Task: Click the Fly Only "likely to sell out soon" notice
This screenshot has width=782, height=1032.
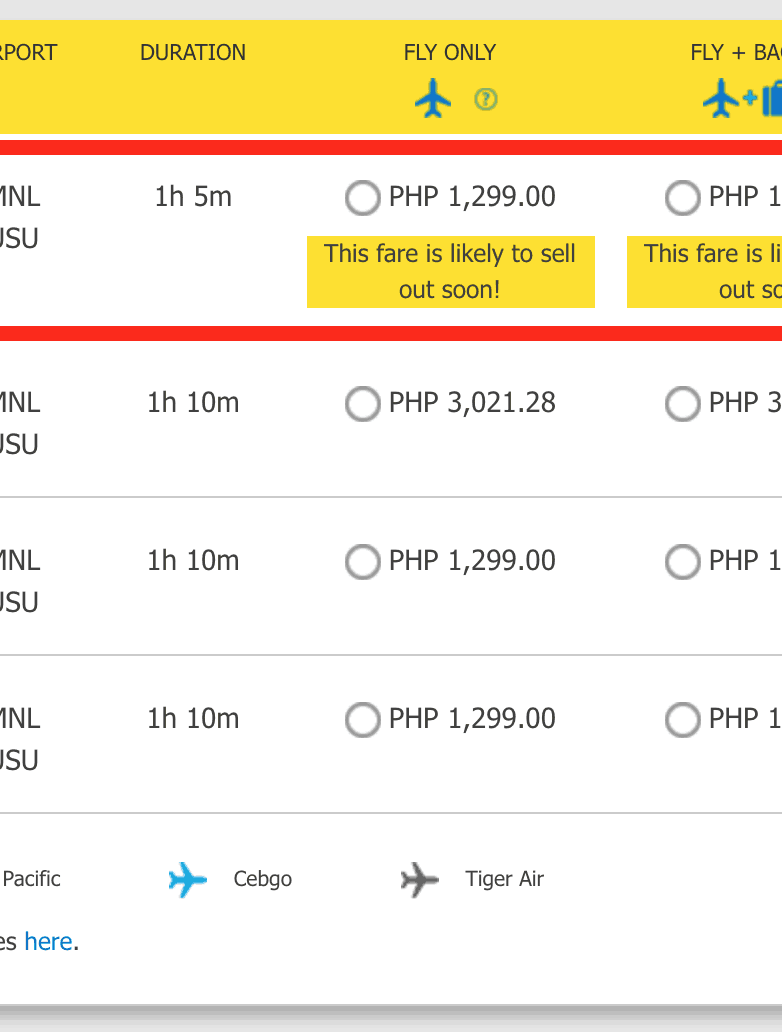Action: pyautogui.click(x=450, y=271)
